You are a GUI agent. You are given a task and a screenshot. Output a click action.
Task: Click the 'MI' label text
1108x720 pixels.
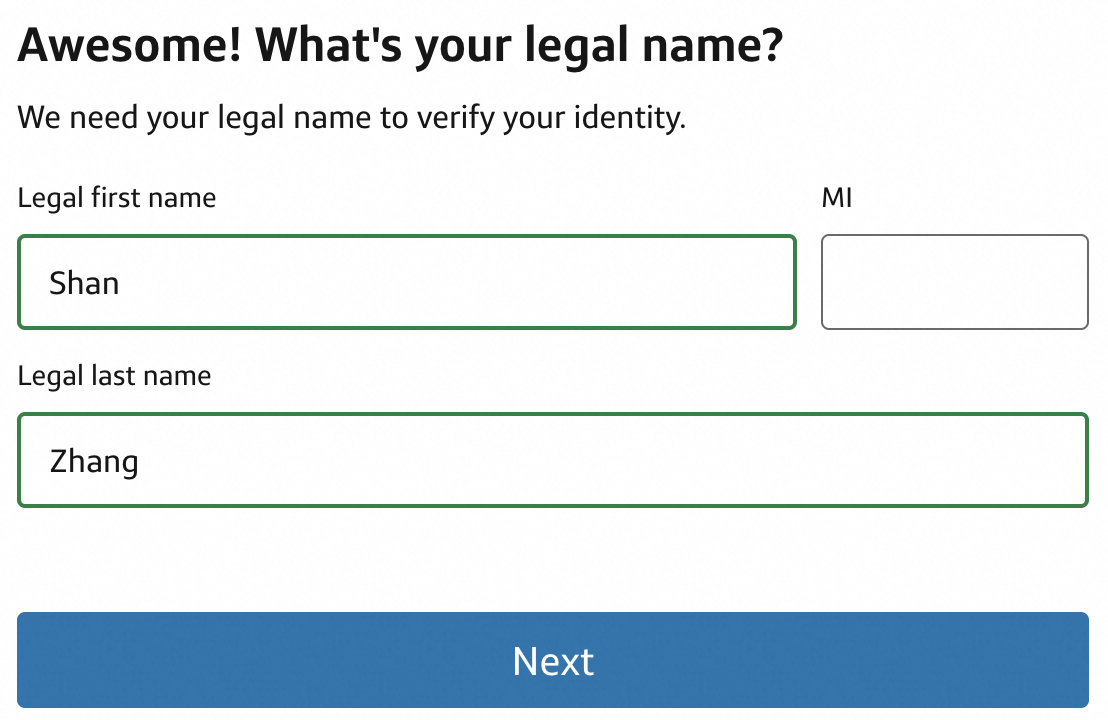coord(836,198)
